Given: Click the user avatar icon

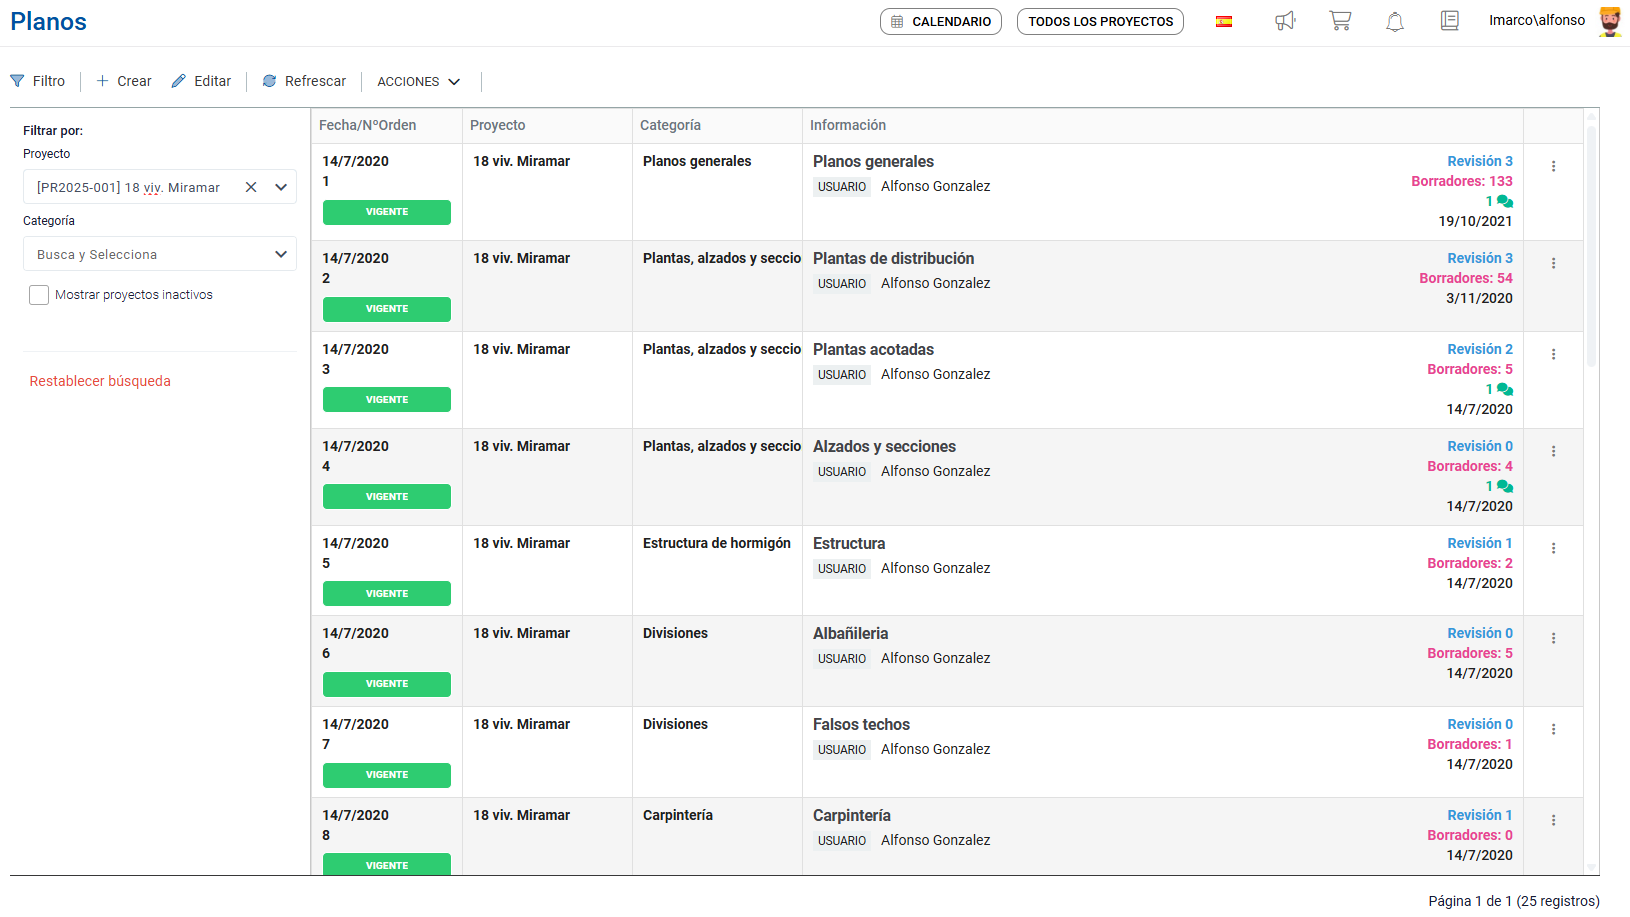Looking at the screenshot, I should pos(1609,21).
